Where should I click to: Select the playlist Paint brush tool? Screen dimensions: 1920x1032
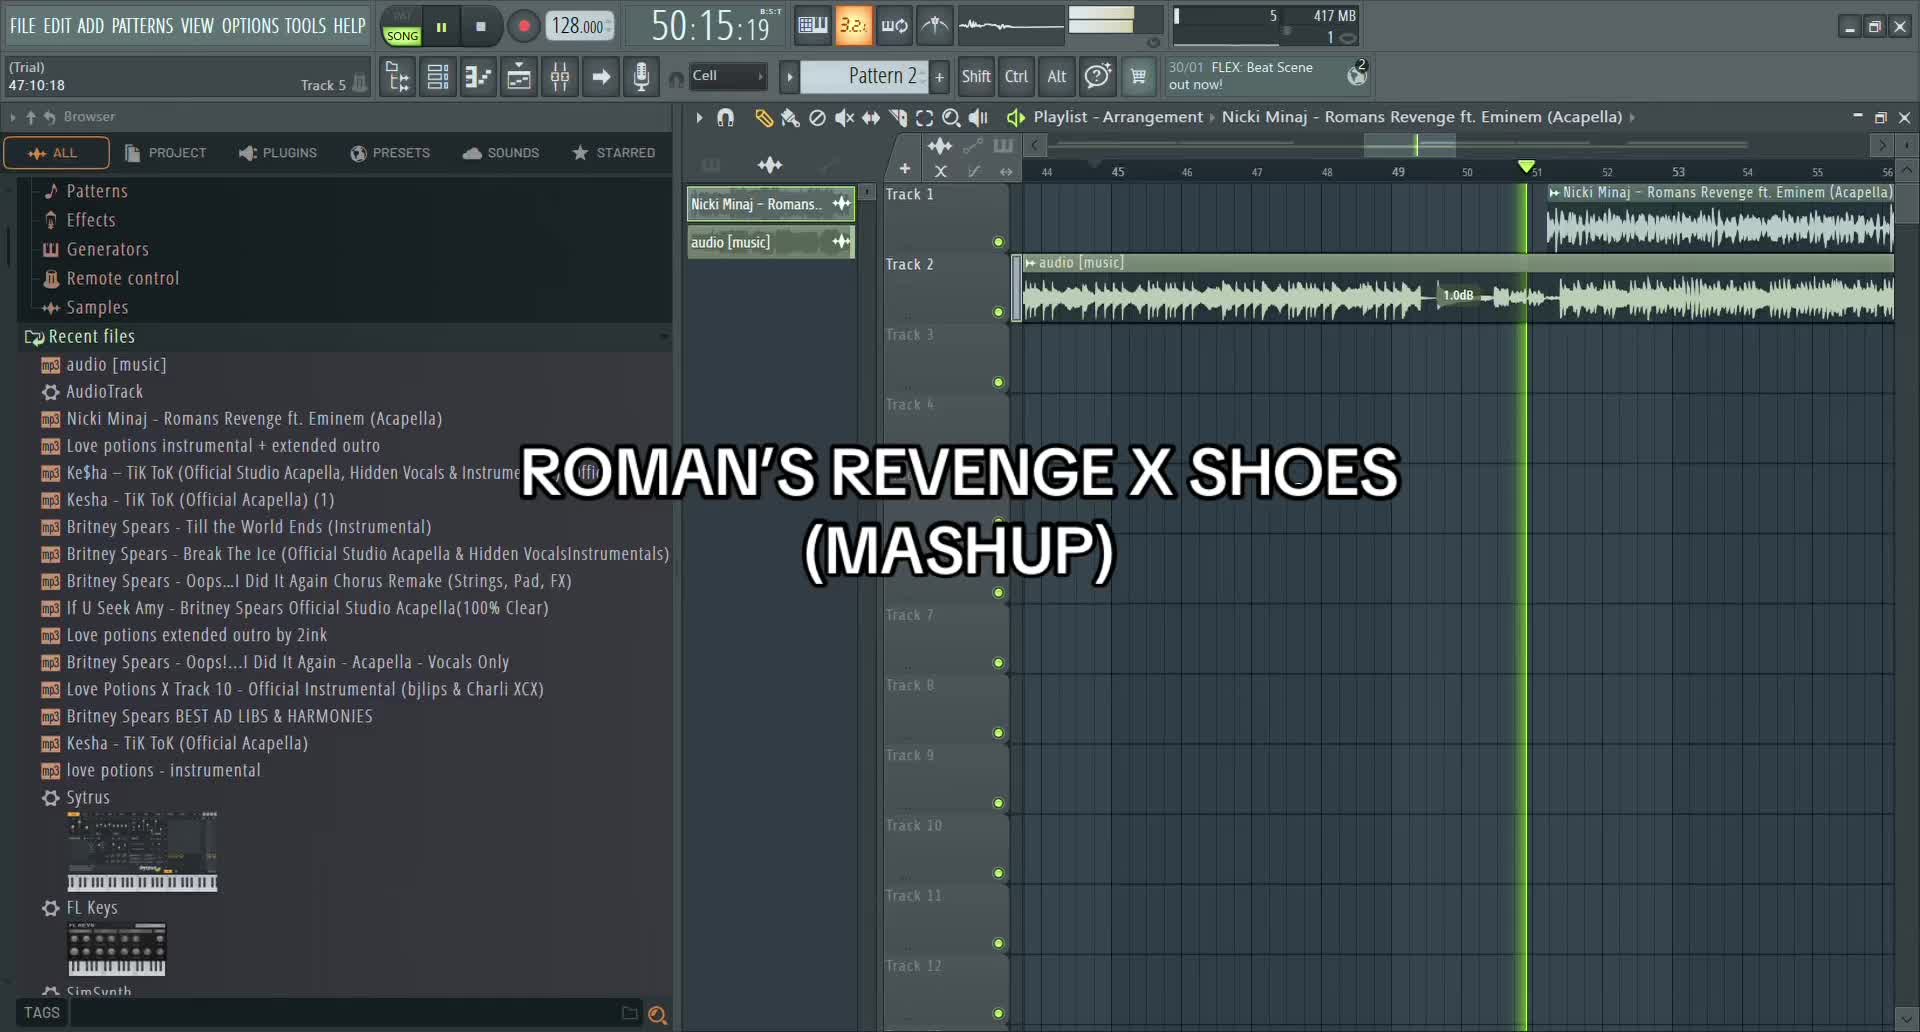tap(790, 118)
